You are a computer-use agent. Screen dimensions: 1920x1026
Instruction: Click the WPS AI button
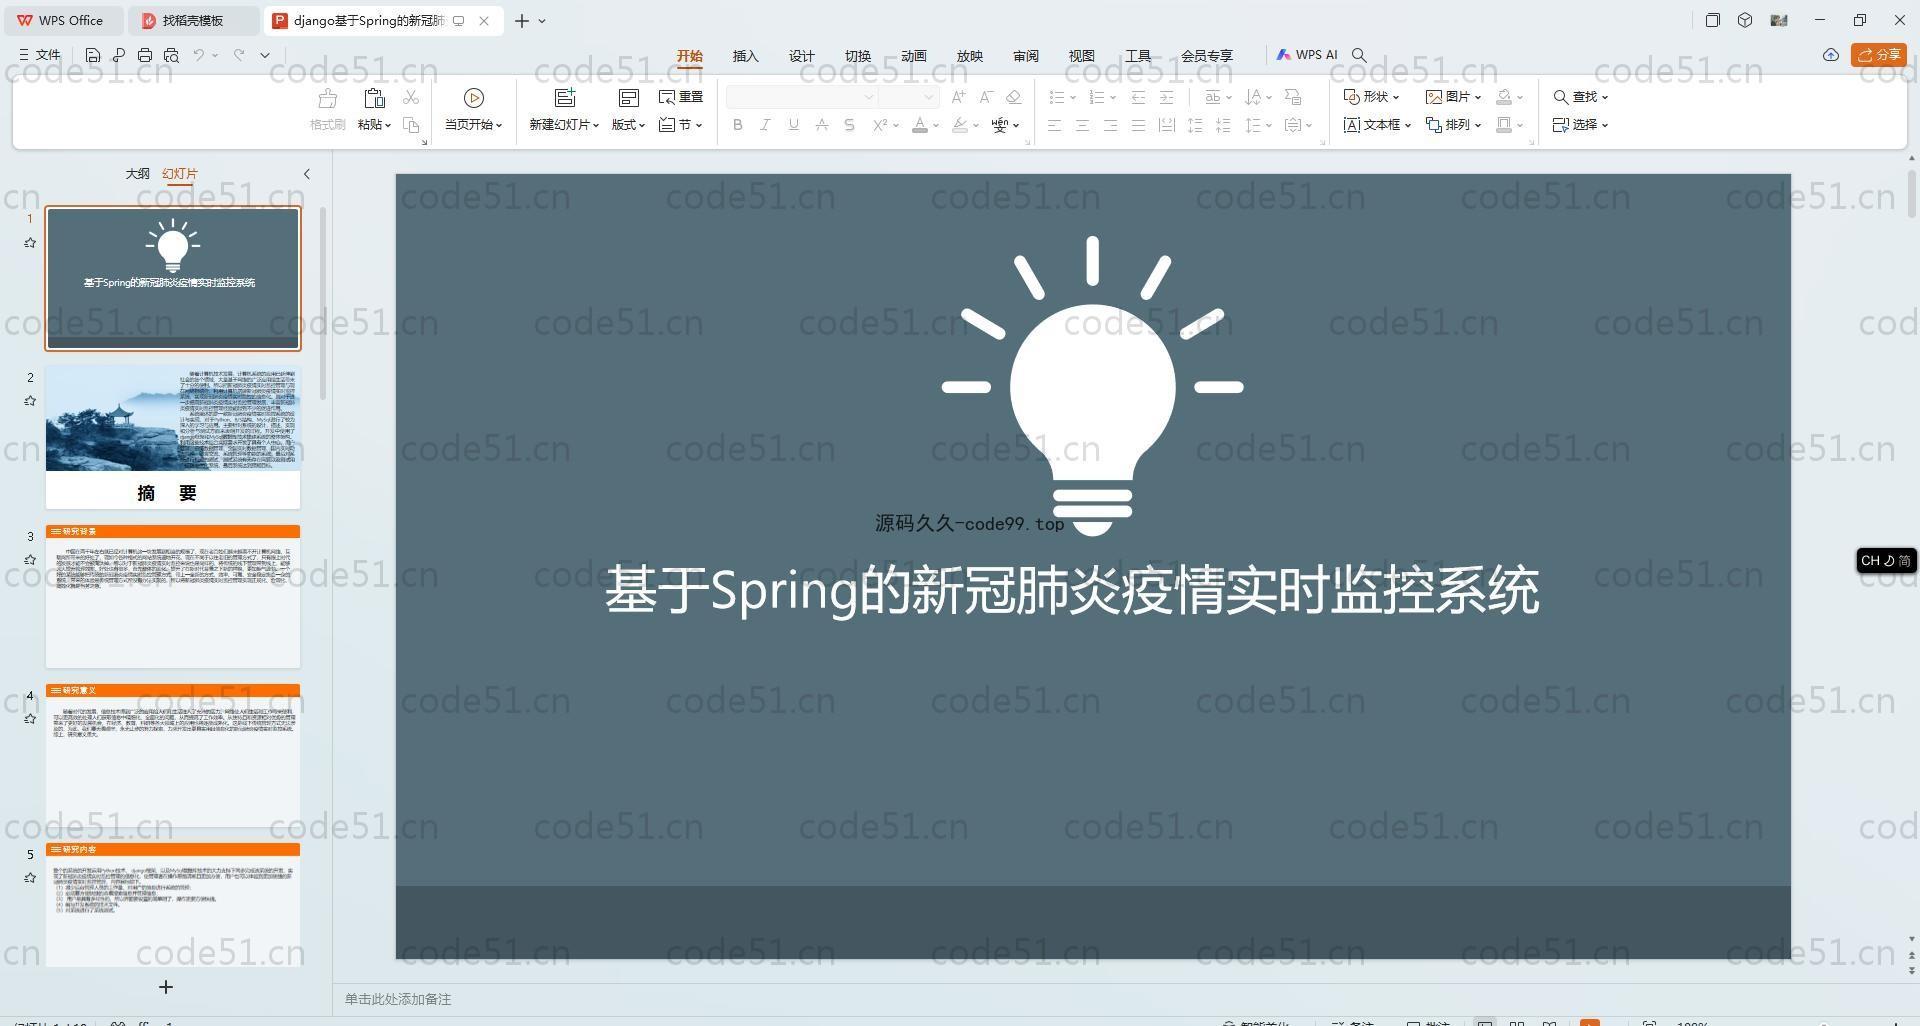1306,55
